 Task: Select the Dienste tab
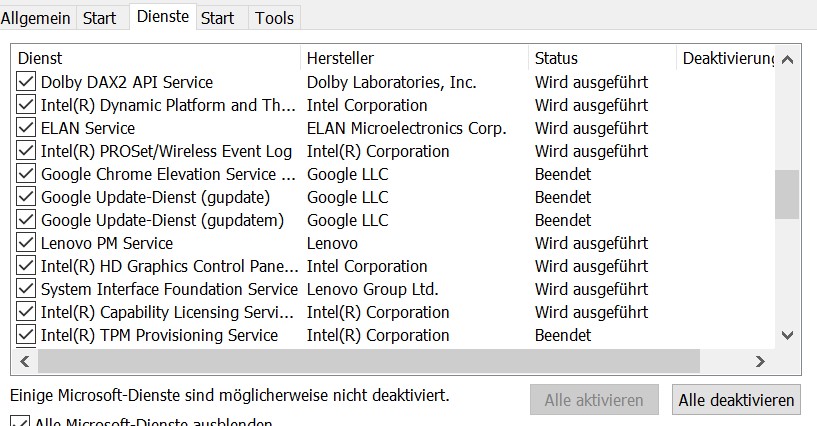point(163,17)
